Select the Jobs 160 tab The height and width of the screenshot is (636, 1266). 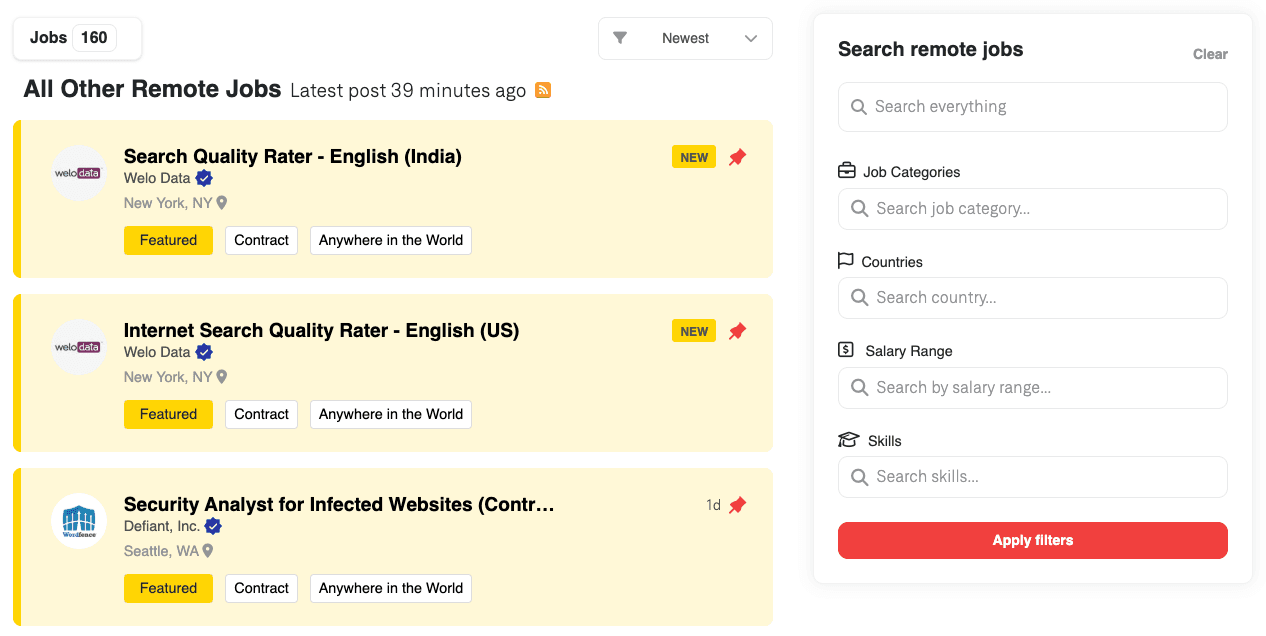point(77,38)
